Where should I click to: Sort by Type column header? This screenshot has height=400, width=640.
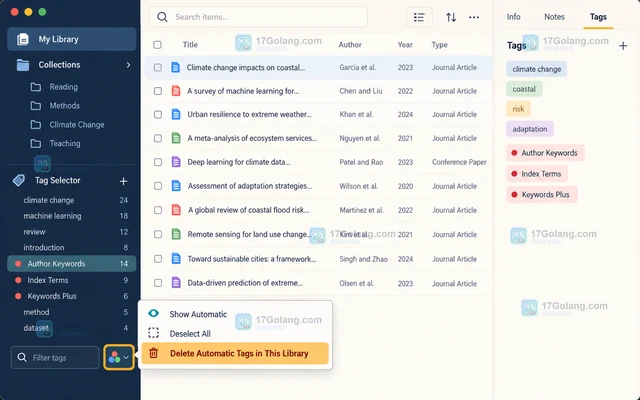440,44
